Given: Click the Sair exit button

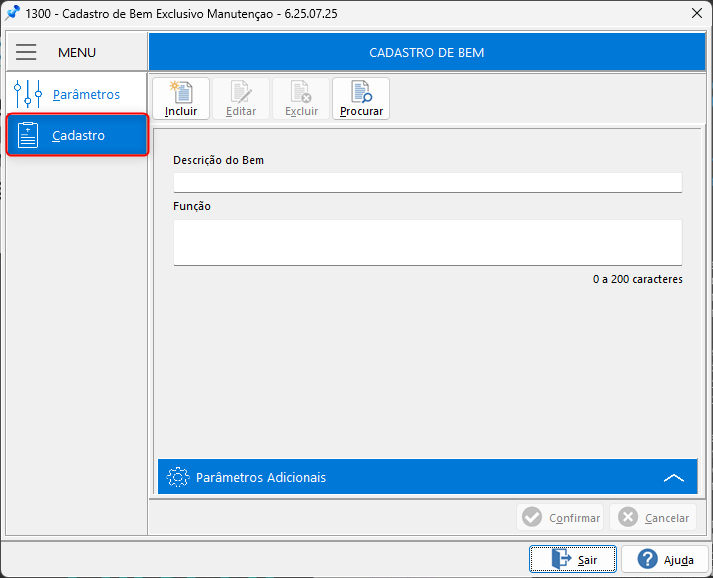Looking at the screenshot, I should point(573,559).
